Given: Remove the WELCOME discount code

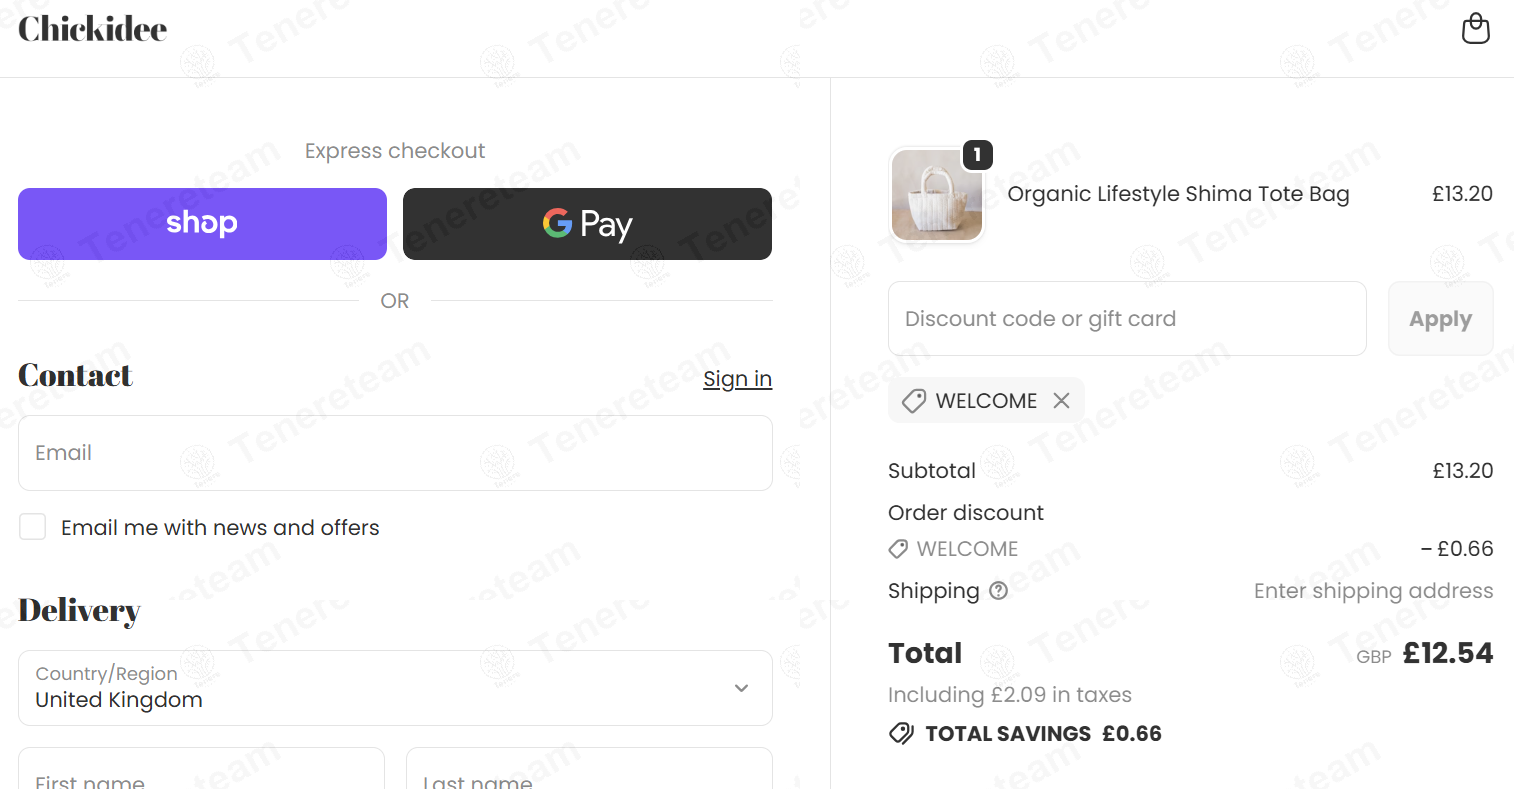Looking at the screenshot, I should point(1061,401).
